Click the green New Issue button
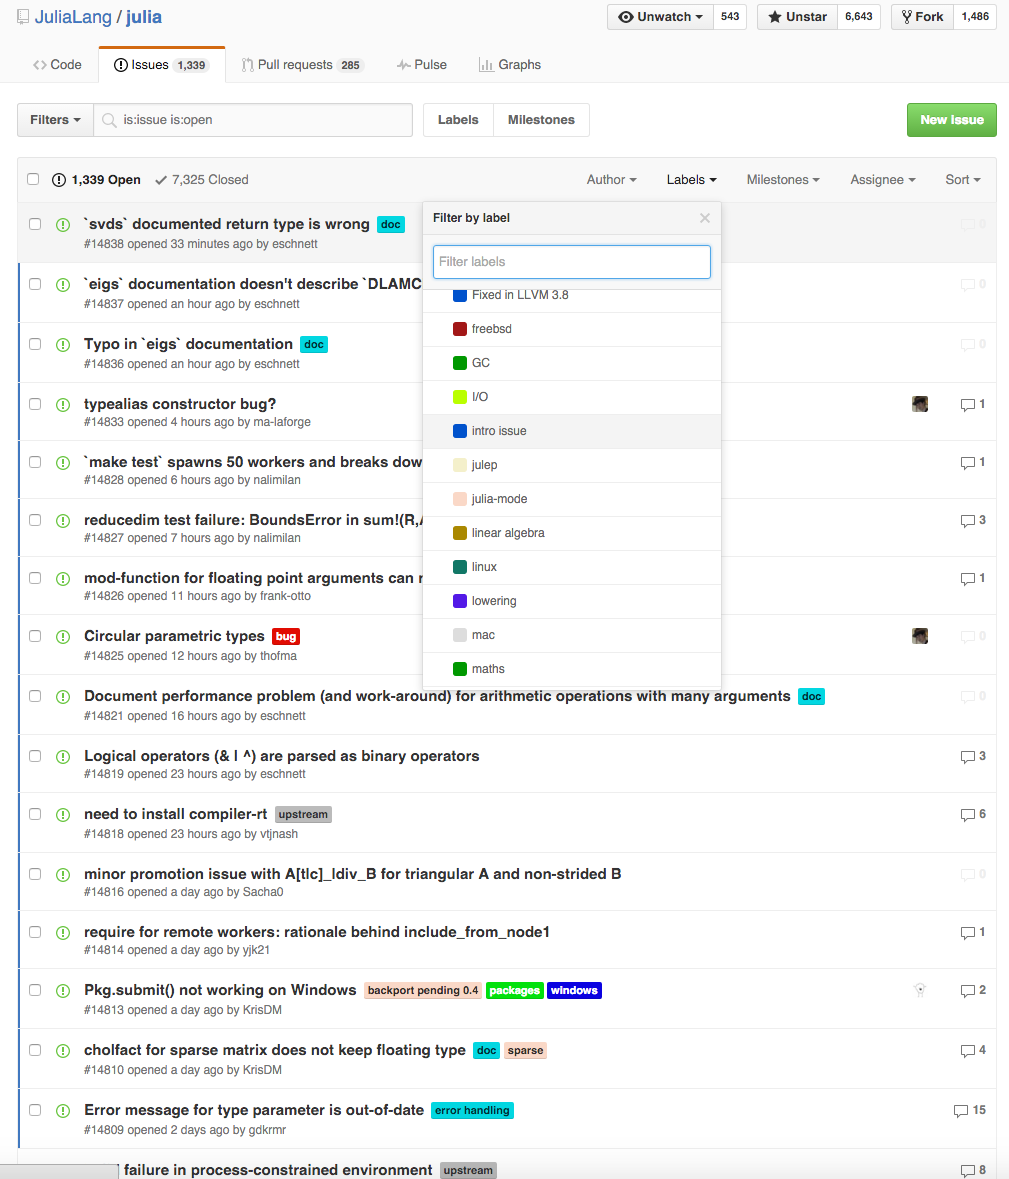This screenshot has width=1009, height=1179. [952, 120]
